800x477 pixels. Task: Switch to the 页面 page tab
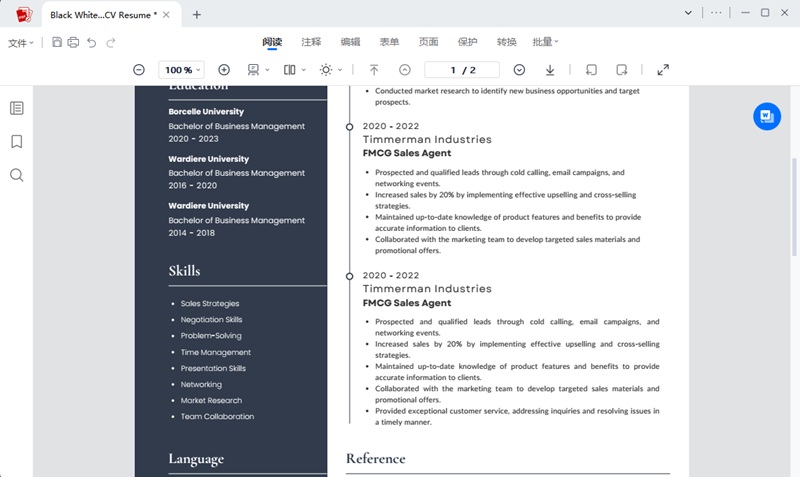click(x=429, y=42)
